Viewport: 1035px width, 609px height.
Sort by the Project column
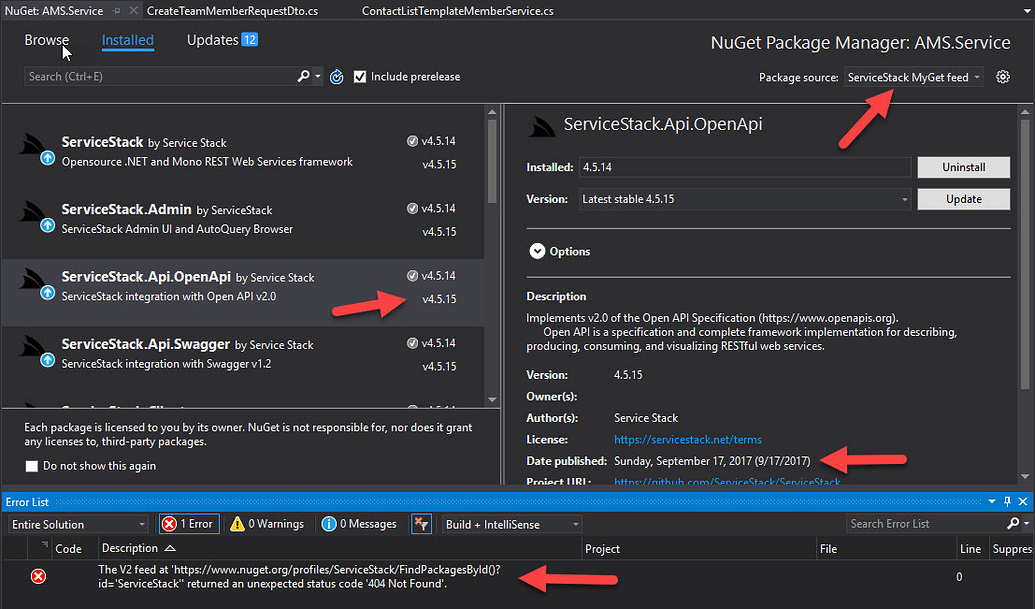pos(700,549)
